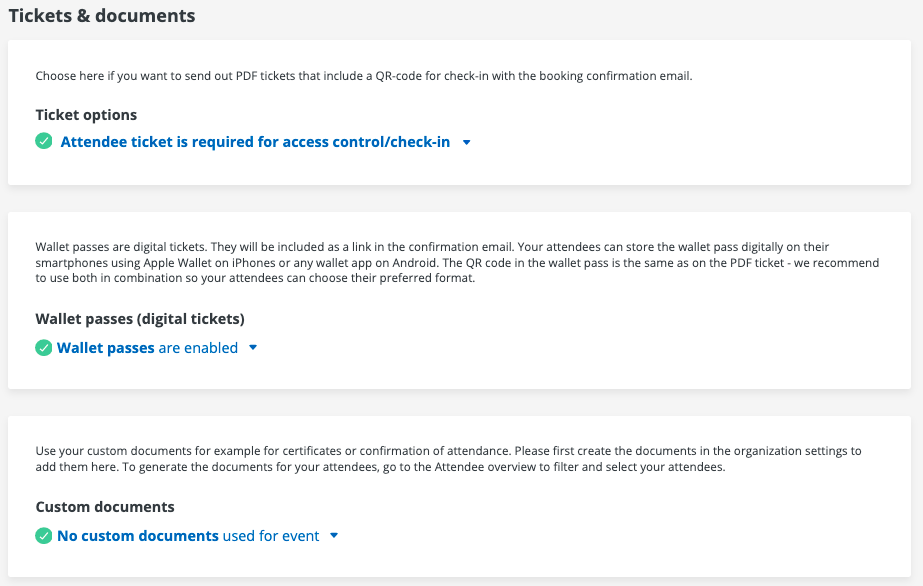
Task: Click green checkmark beside No custom documents
Action: (44, 536)
